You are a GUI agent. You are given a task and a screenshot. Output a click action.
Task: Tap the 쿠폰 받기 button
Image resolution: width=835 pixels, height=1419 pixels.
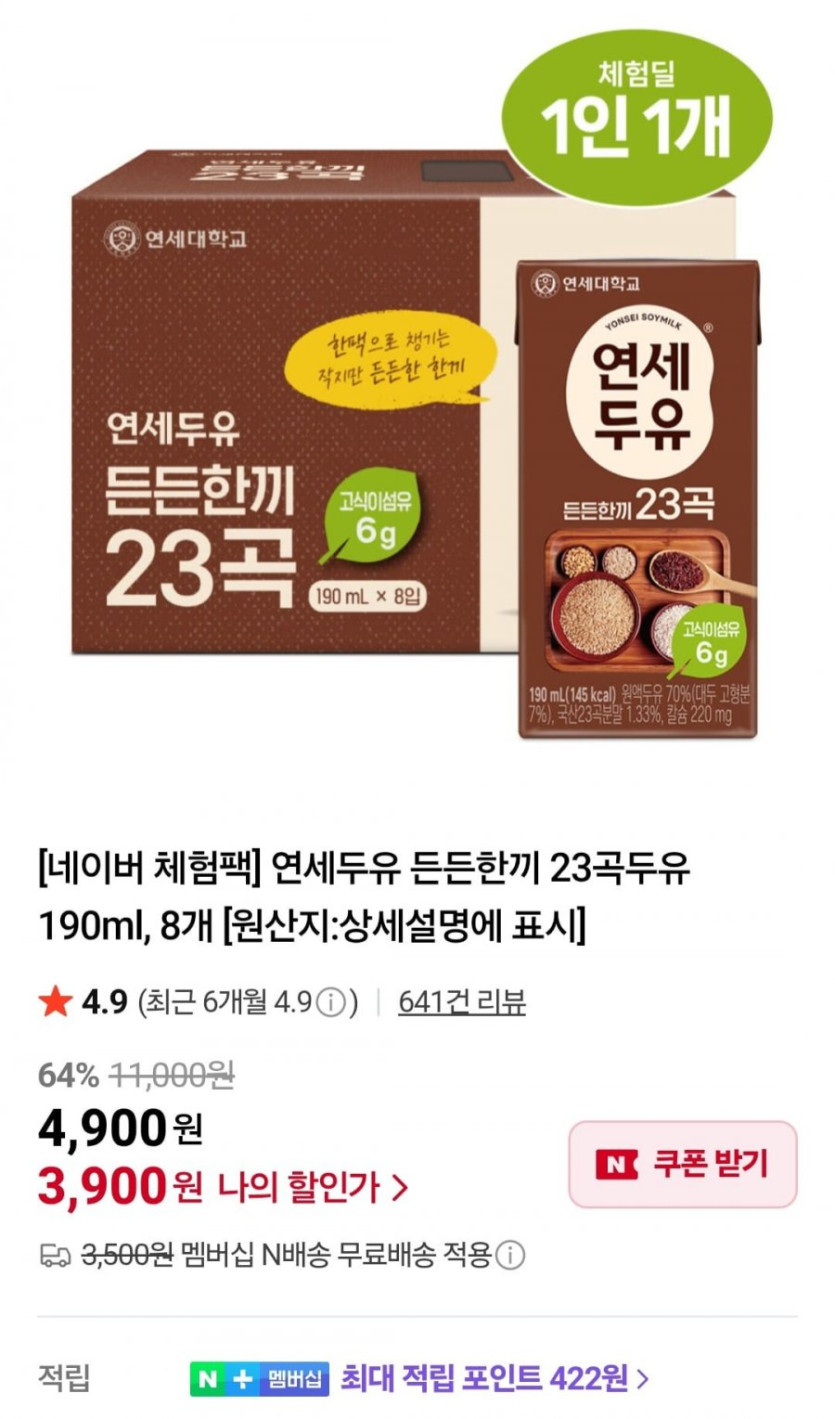click(683, 1164)
